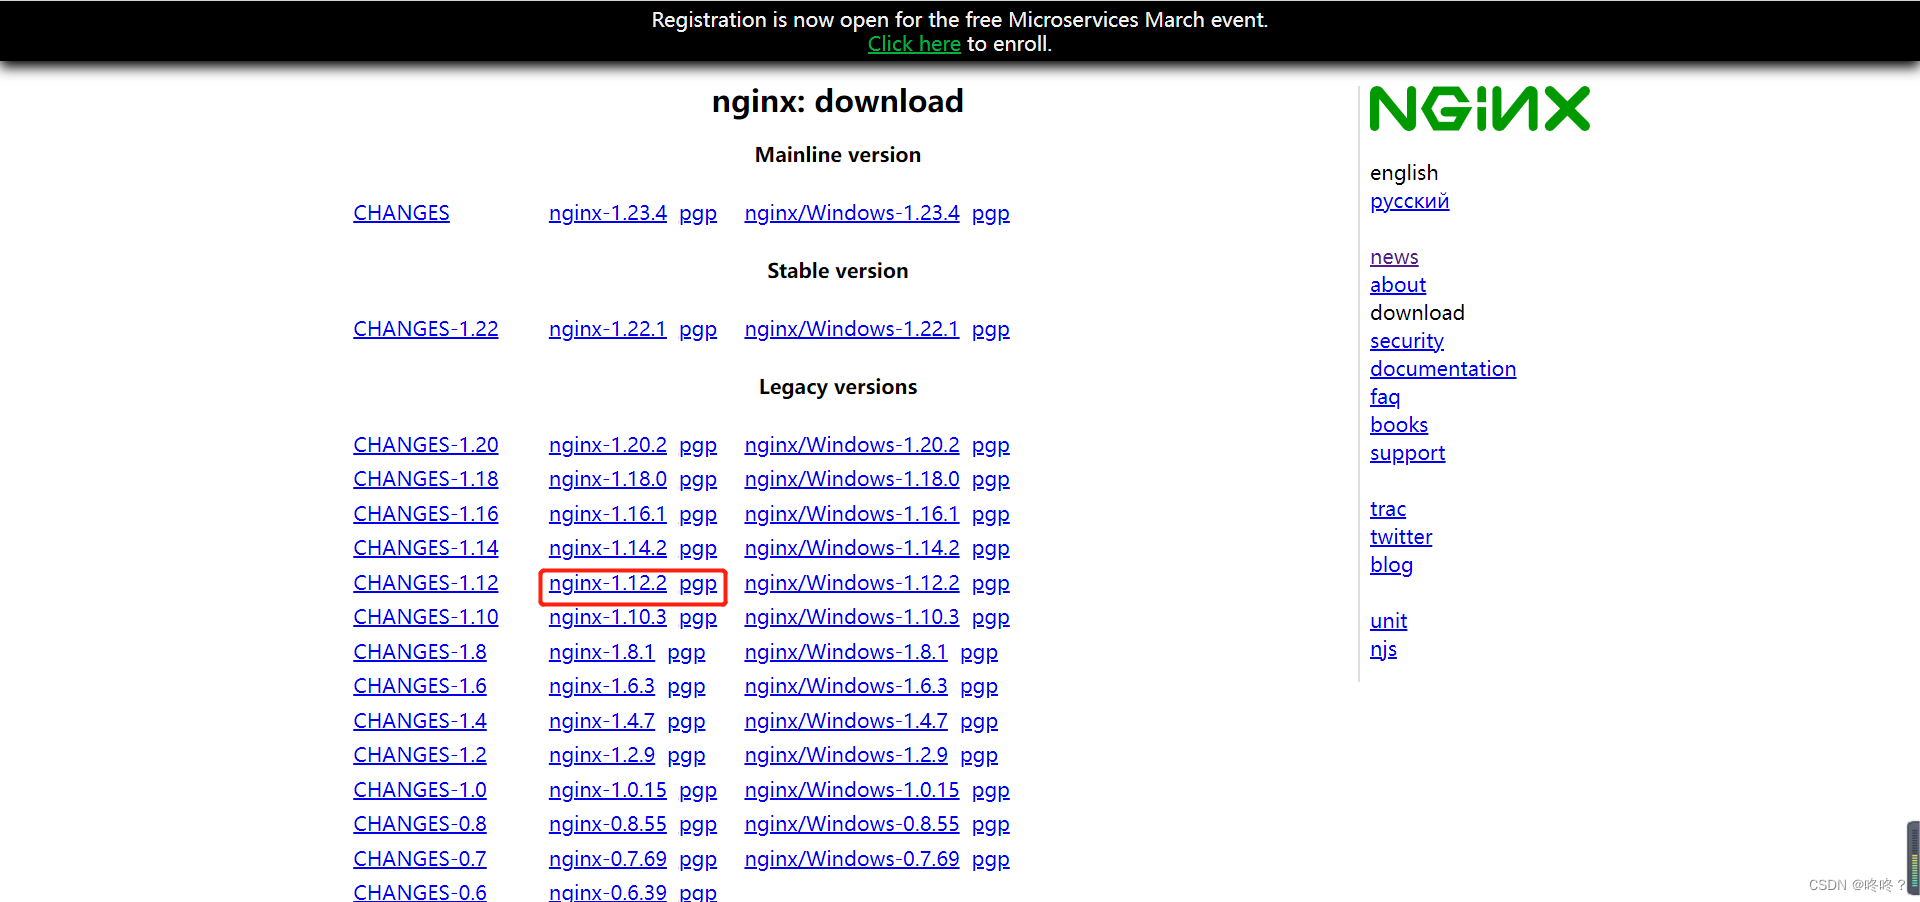Download nginx/Windows-0.7.69
This screenshot has width=1920, height=902.
coord(851,859)
